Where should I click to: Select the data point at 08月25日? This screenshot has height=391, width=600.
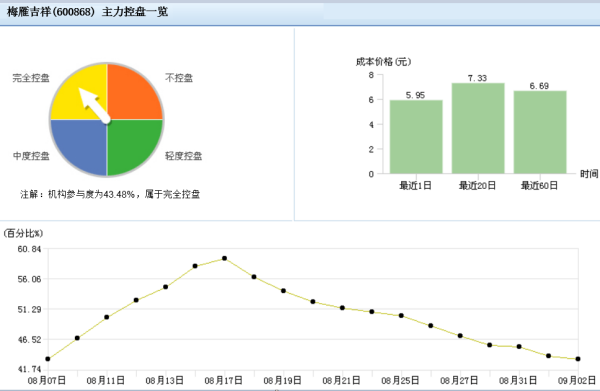click(401, 316)
